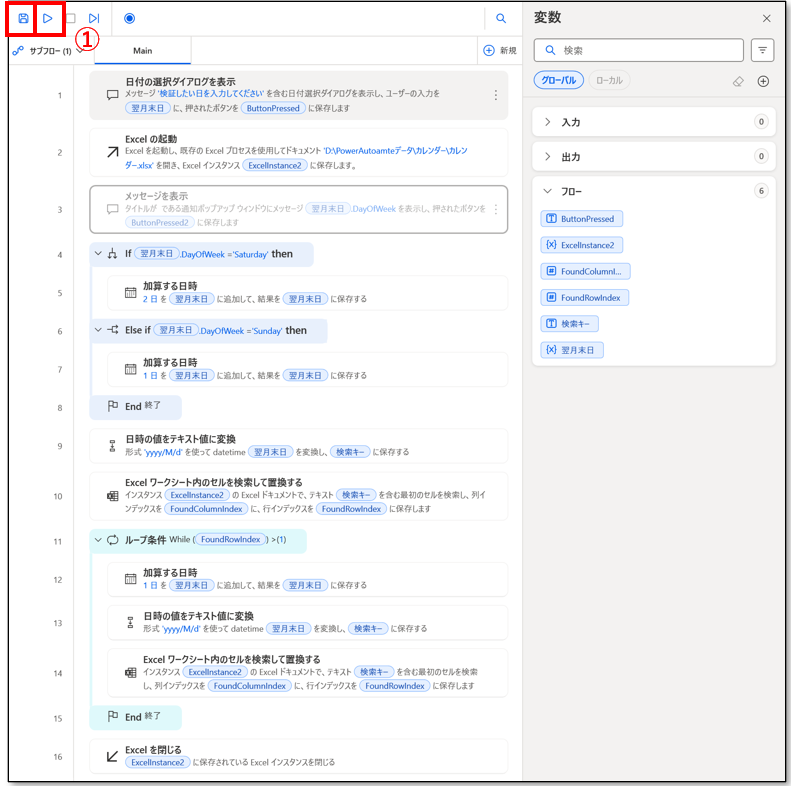Viewport: 791px width, 786px height.
Task: Start the recorder icon
Action: (x=130, y=18)
